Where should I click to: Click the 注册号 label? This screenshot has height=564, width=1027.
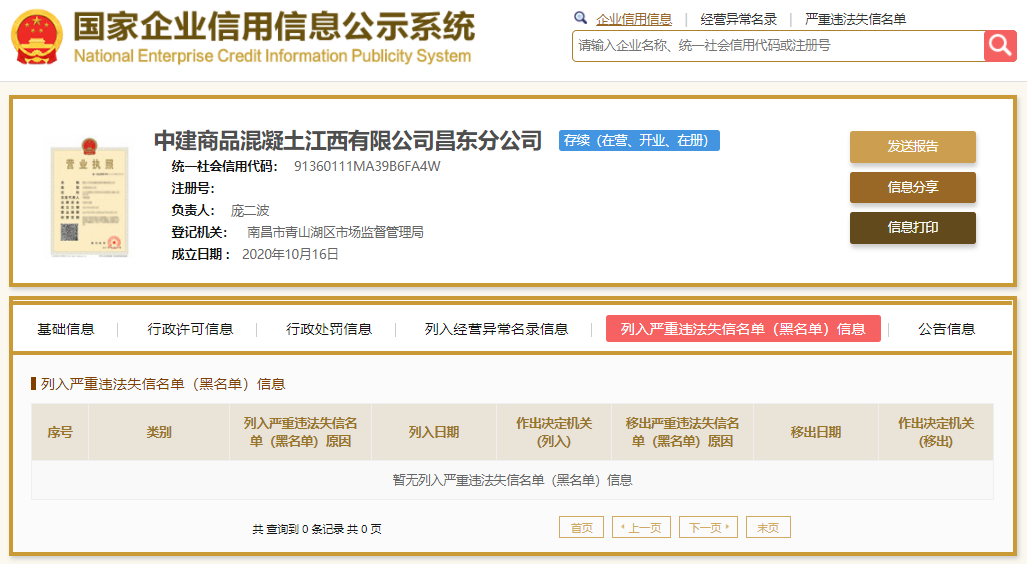[193, 189]
